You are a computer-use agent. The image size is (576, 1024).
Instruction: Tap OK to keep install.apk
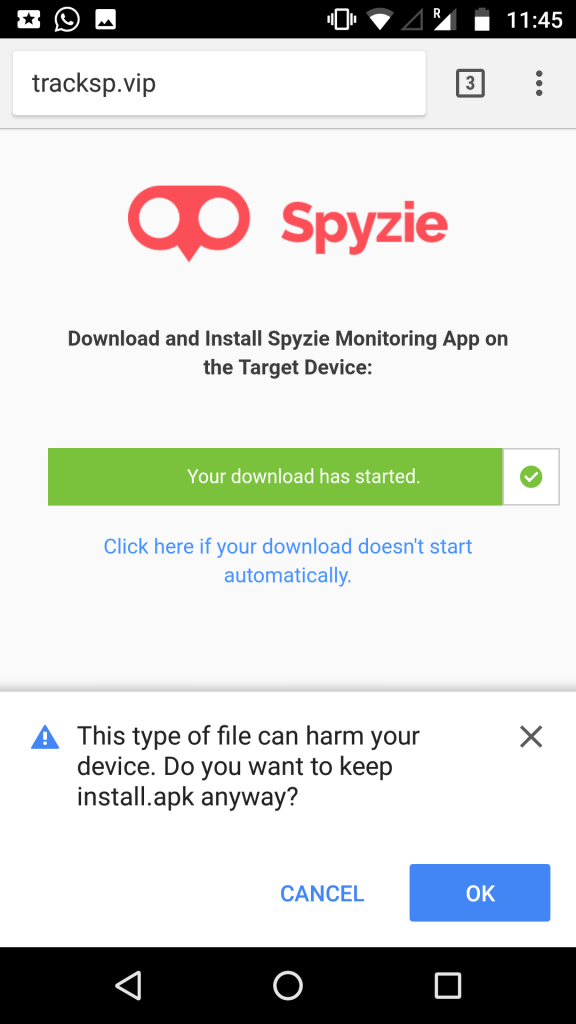tap(479, 893)
